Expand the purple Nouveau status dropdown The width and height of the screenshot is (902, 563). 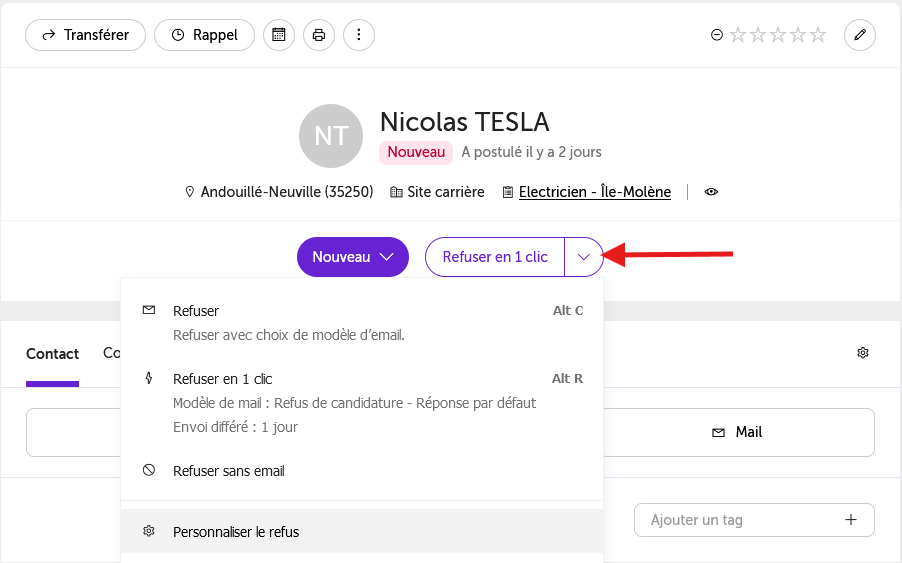[353, 257]
